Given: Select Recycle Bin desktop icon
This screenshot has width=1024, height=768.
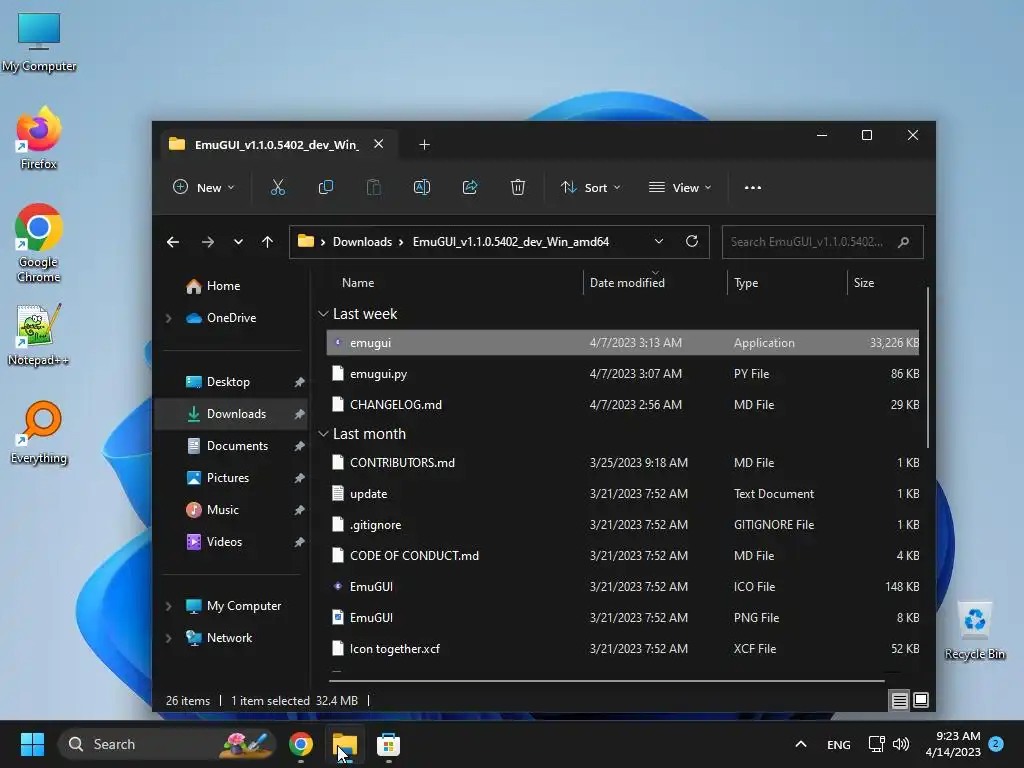Looking at the screenshot, I should tap(974, 631).
